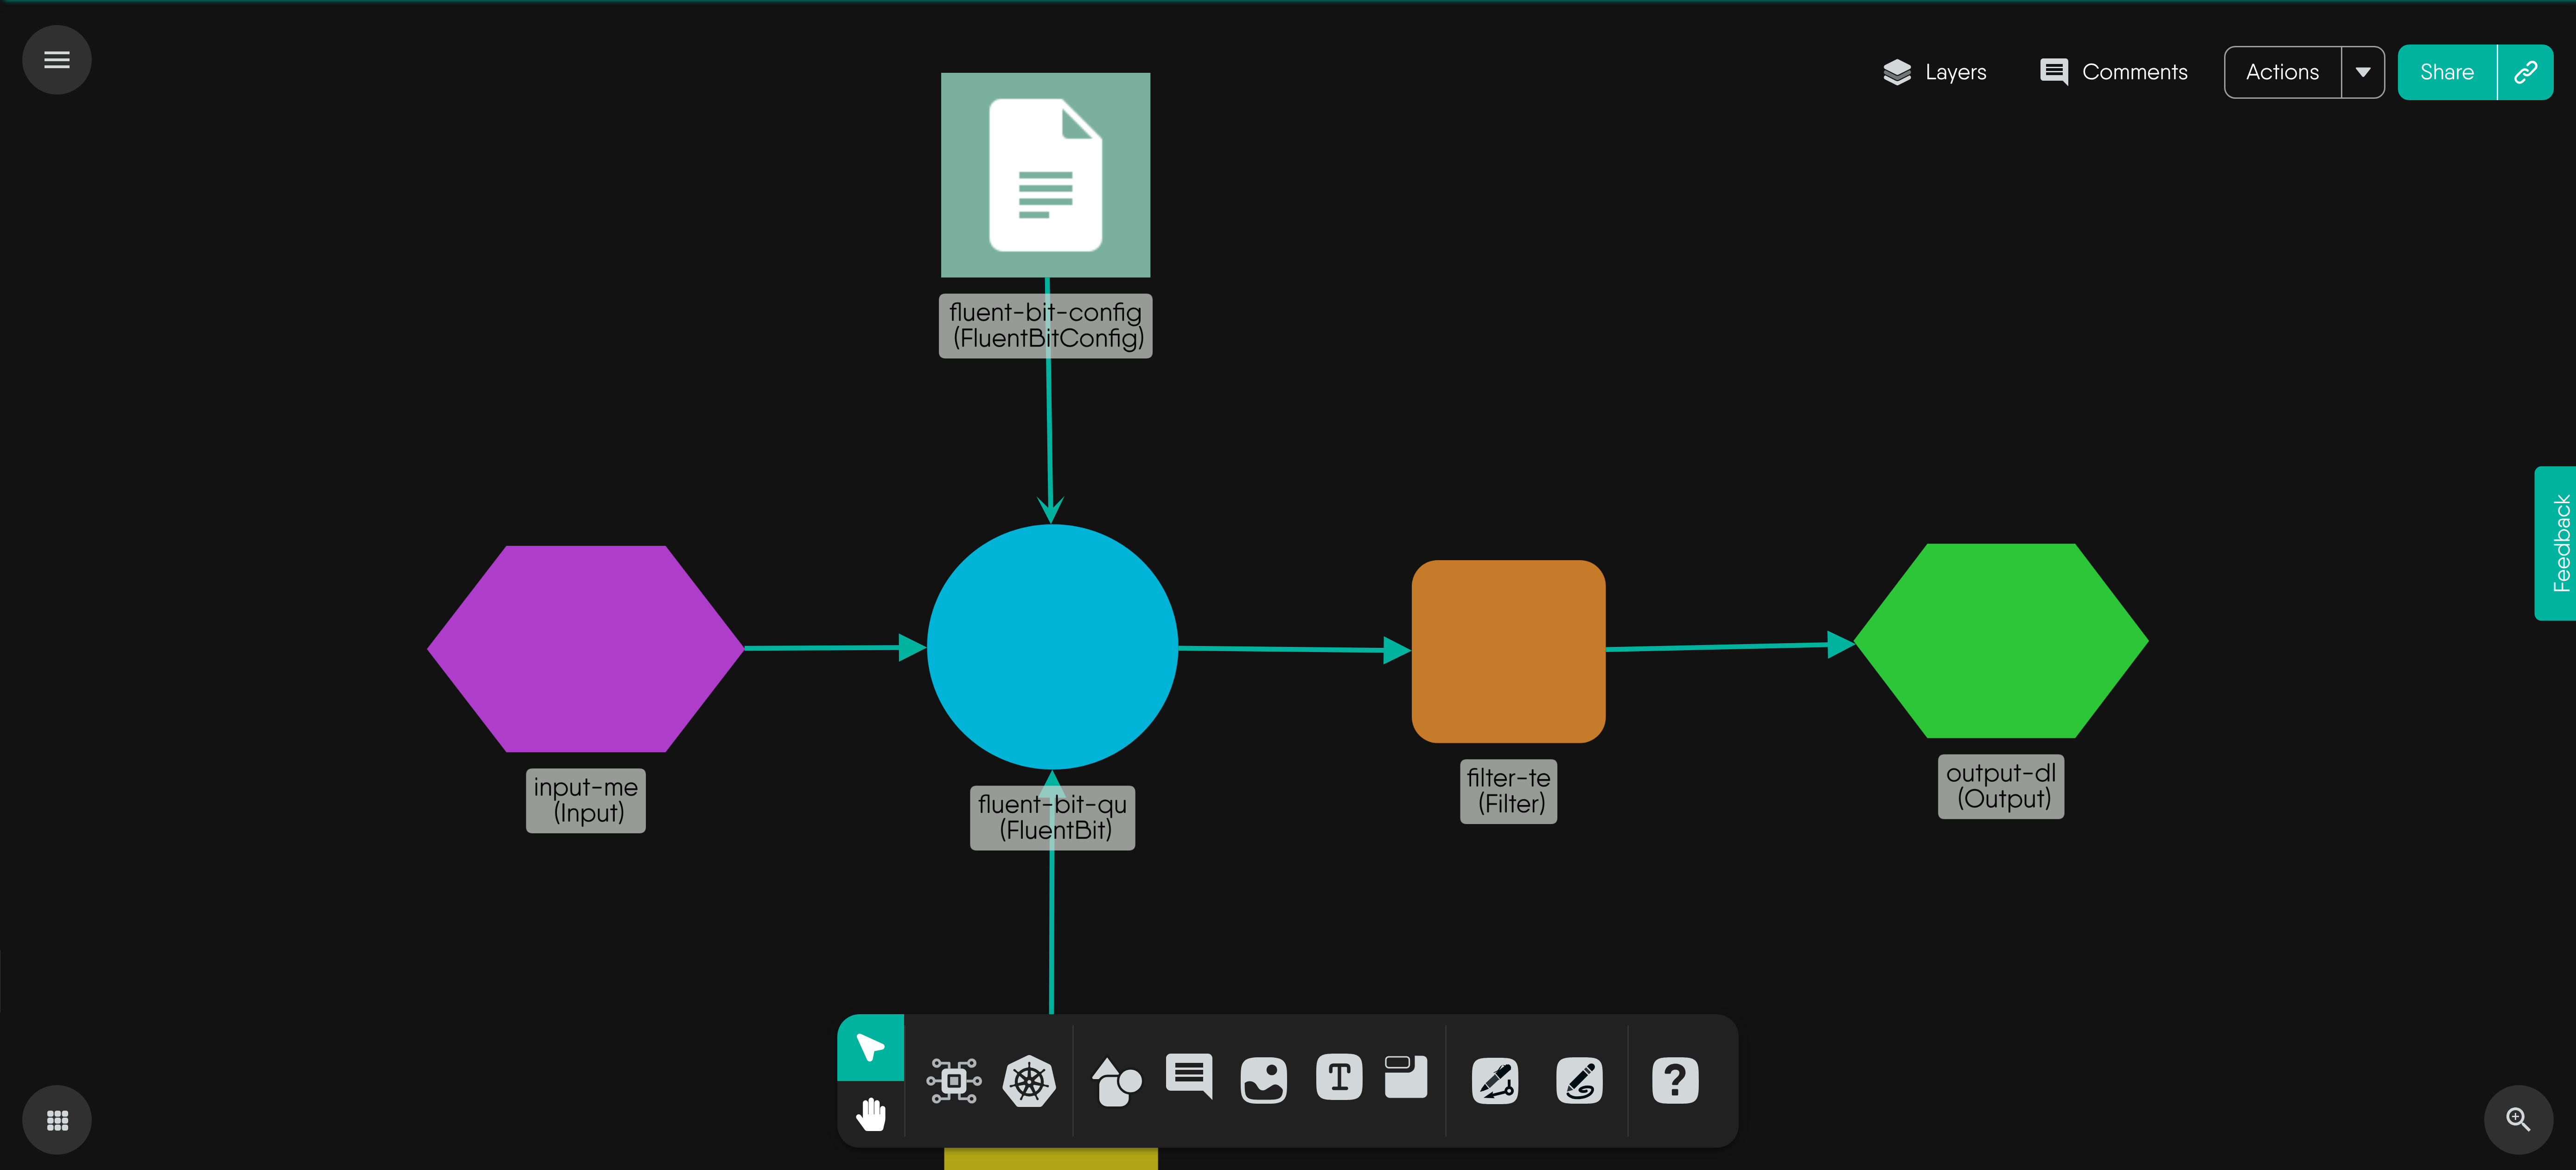2576x1170 pixels.
Task: Switch to the hand pan tool
Action: [x=870, y=1113]
